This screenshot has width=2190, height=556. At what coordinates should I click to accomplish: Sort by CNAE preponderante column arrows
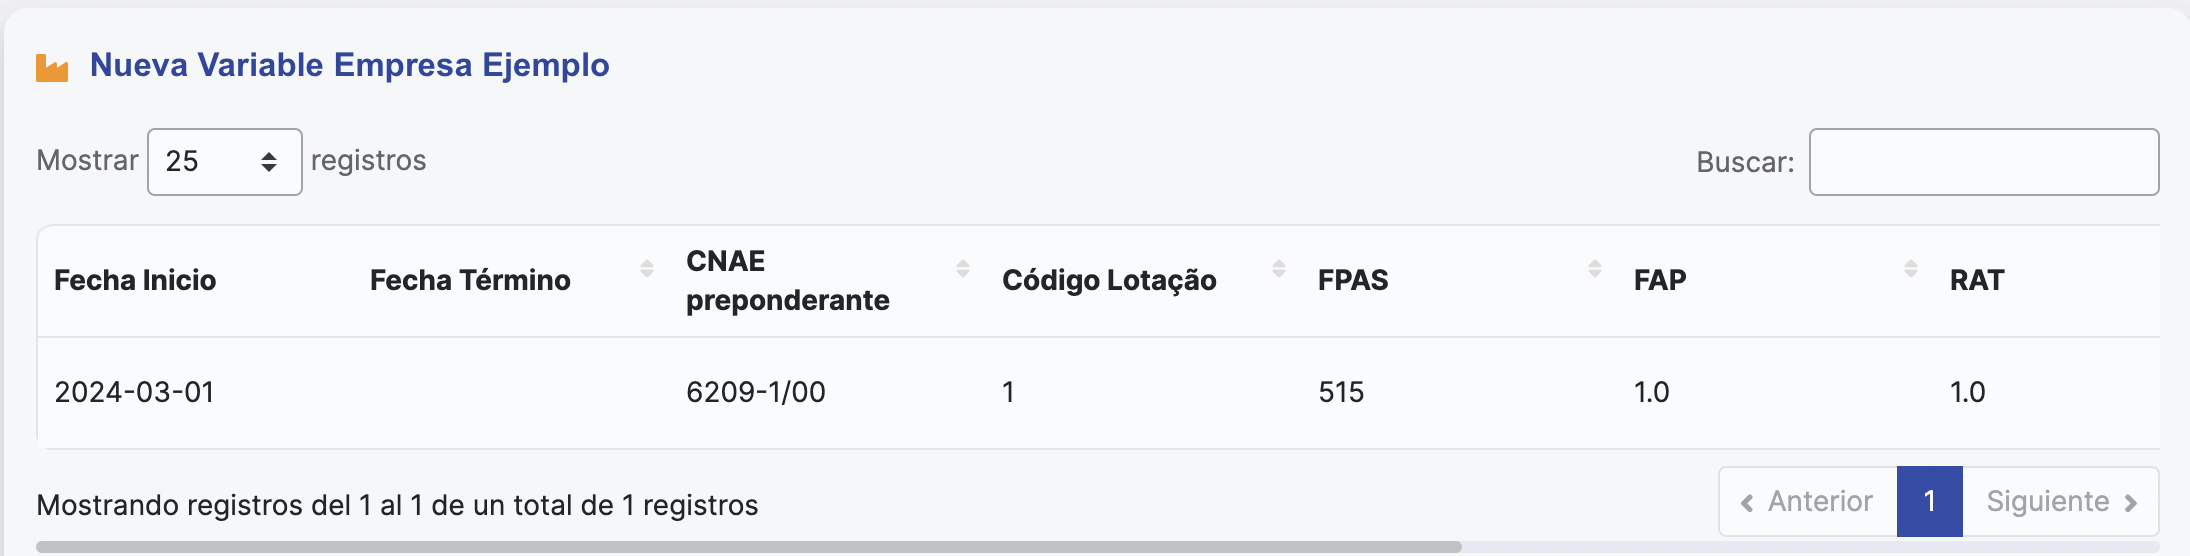click(963, 268)
